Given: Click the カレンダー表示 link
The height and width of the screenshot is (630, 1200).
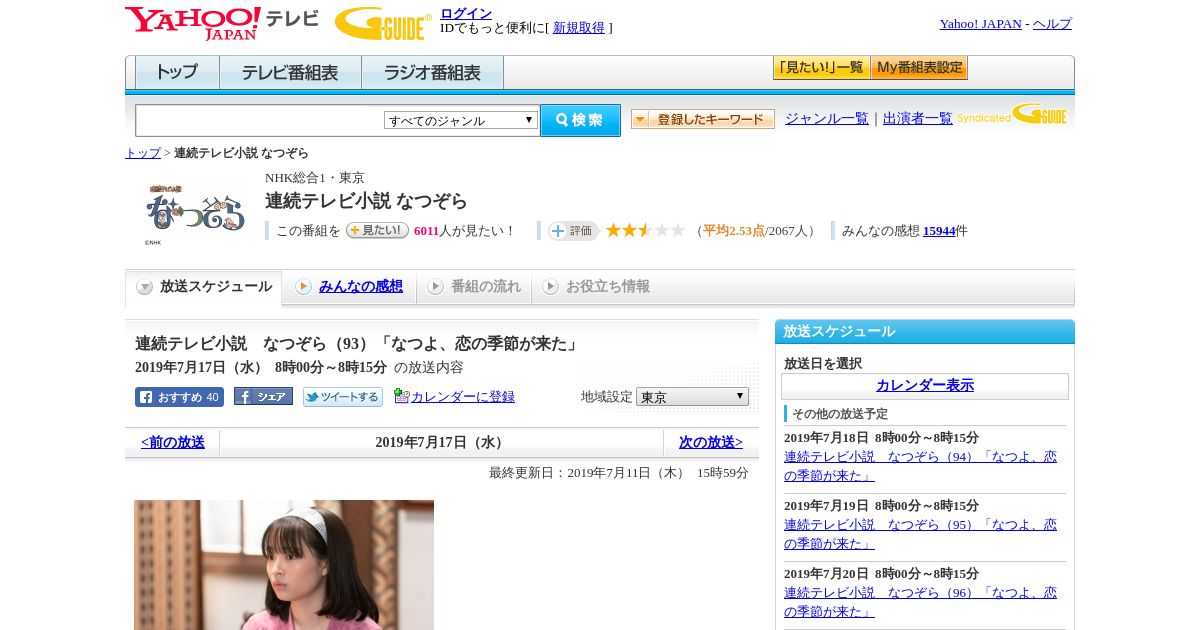Looking at the screenshot, I should click(925, 386).
